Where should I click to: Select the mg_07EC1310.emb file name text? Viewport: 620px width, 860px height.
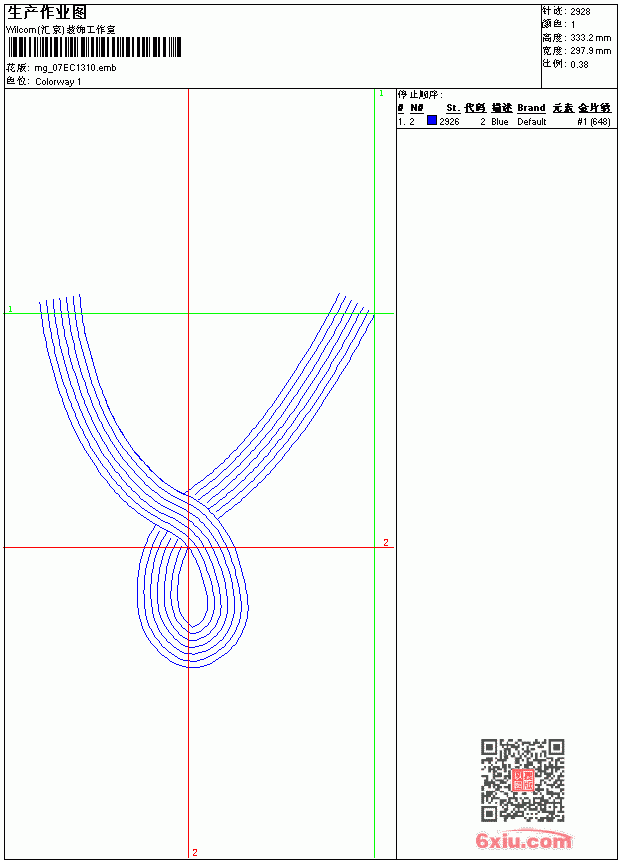click(x=75, y=68)
